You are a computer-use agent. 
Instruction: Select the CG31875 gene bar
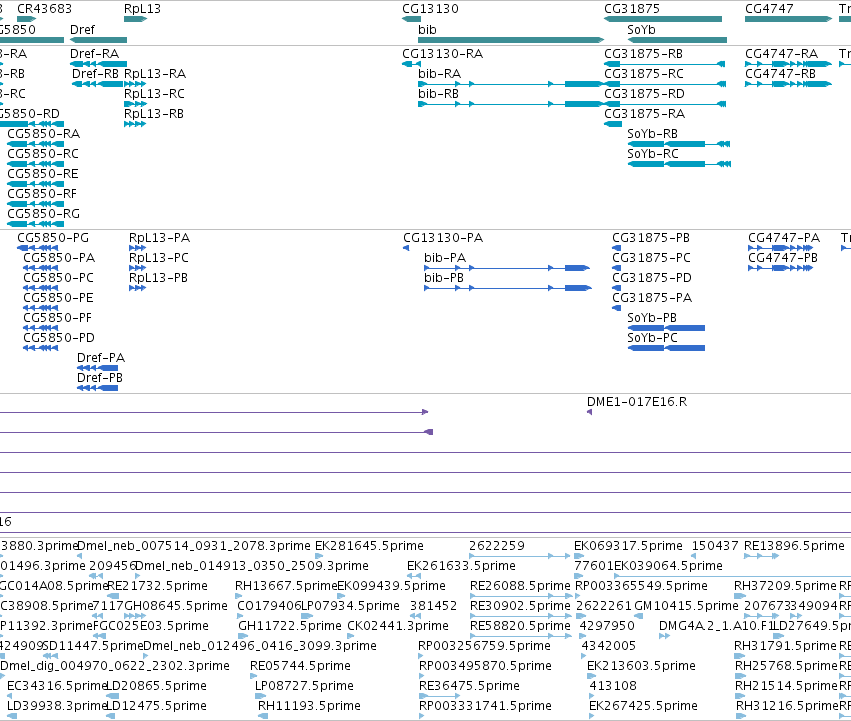coord(663,19)
